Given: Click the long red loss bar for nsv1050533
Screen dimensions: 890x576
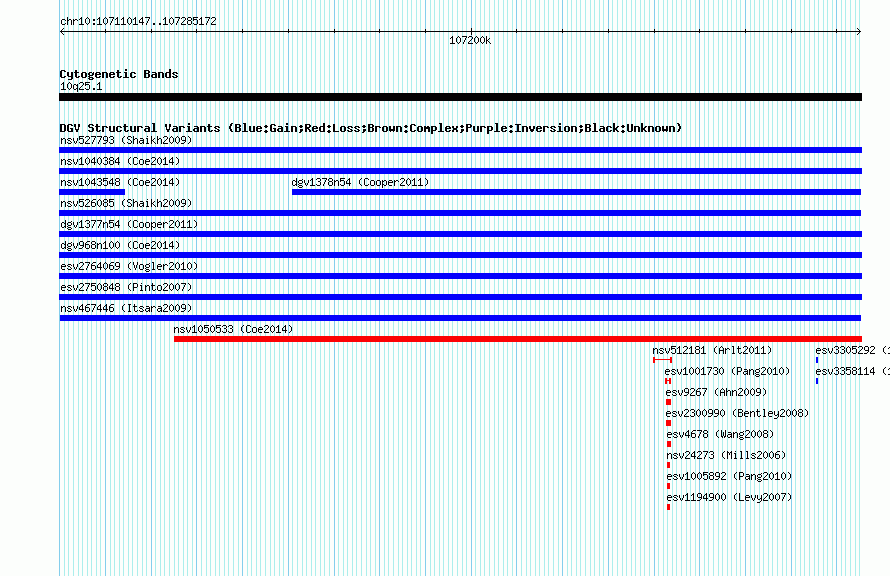Looking at the screenshot, I should (x=518, y=339).
